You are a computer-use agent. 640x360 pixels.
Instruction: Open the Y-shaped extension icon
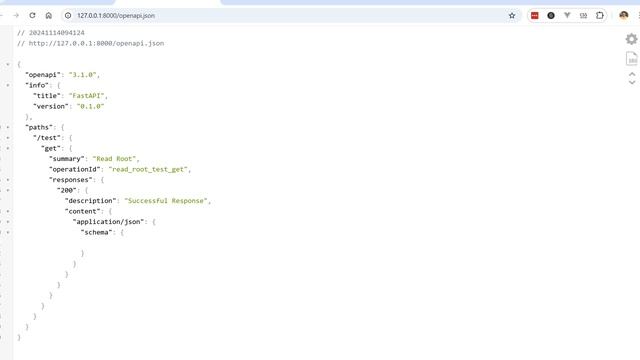(567, 16)
